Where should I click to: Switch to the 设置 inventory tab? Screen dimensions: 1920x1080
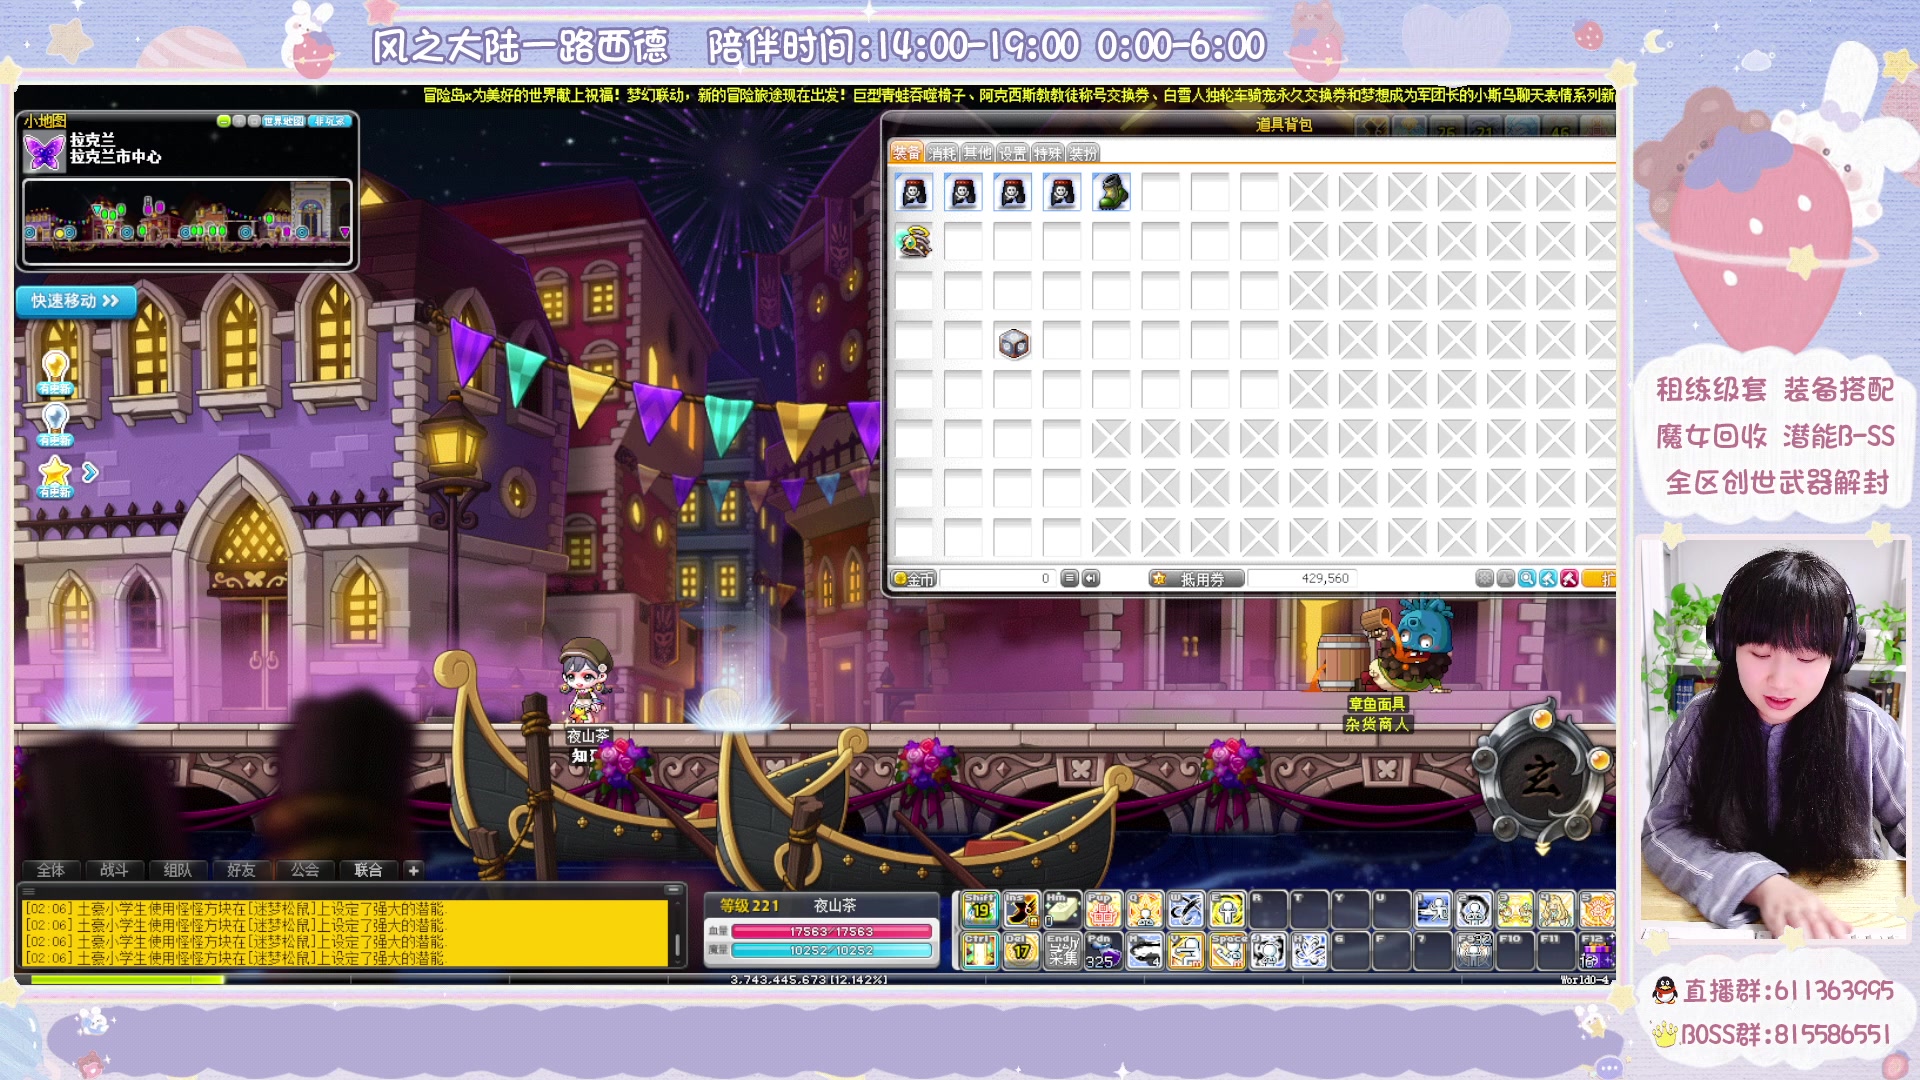[1012, 153]
